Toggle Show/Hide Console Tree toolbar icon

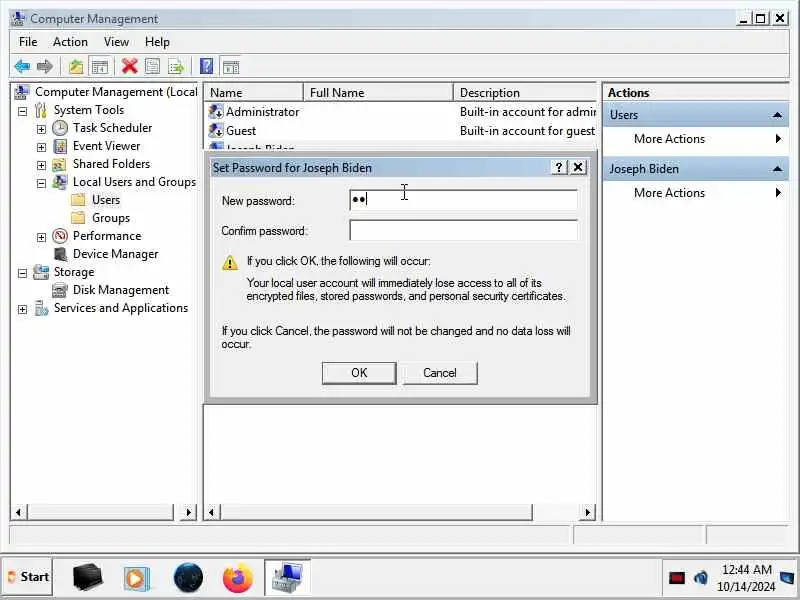(100, 66)
